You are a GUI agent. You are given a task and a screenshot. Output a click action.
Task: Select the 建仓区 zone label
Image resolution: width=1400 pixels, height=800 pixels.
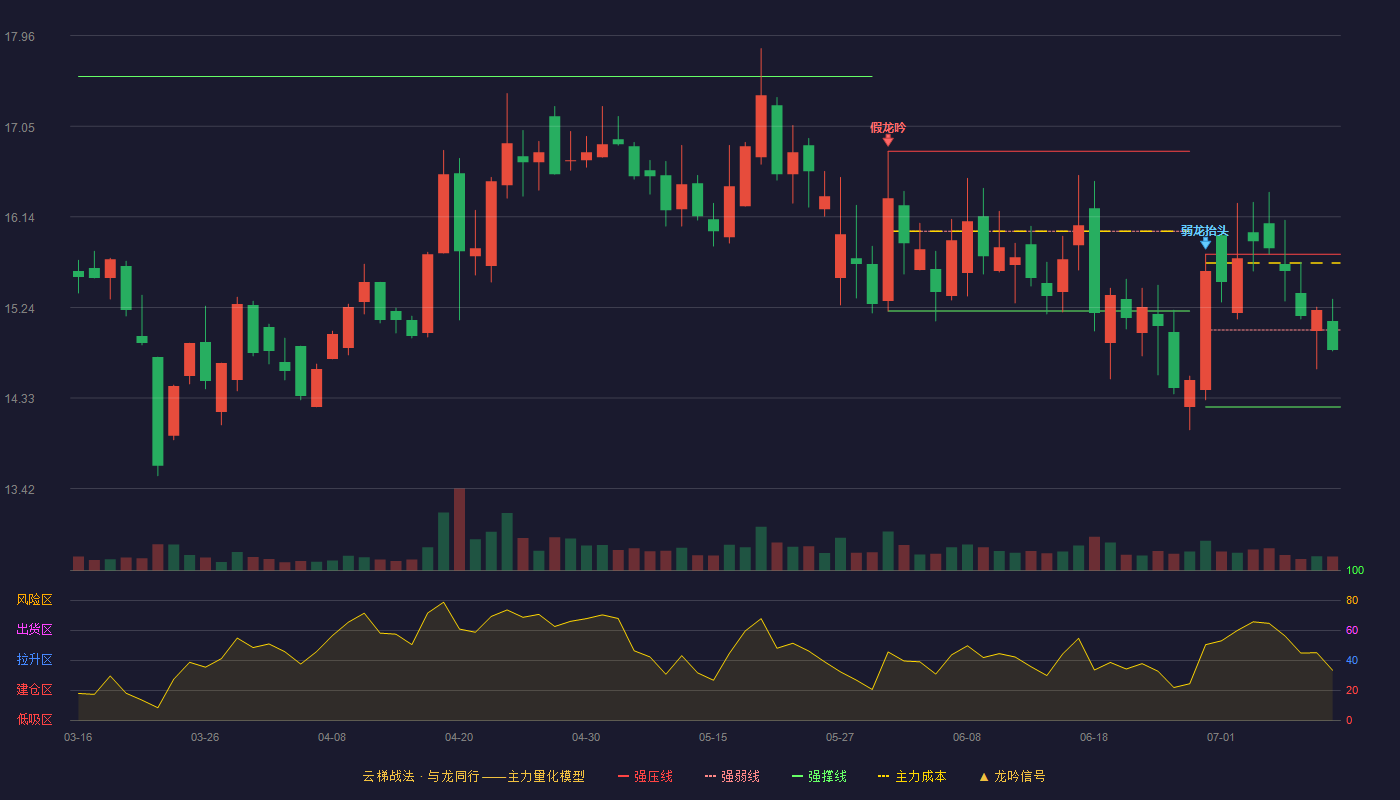[x=34, y=690]
